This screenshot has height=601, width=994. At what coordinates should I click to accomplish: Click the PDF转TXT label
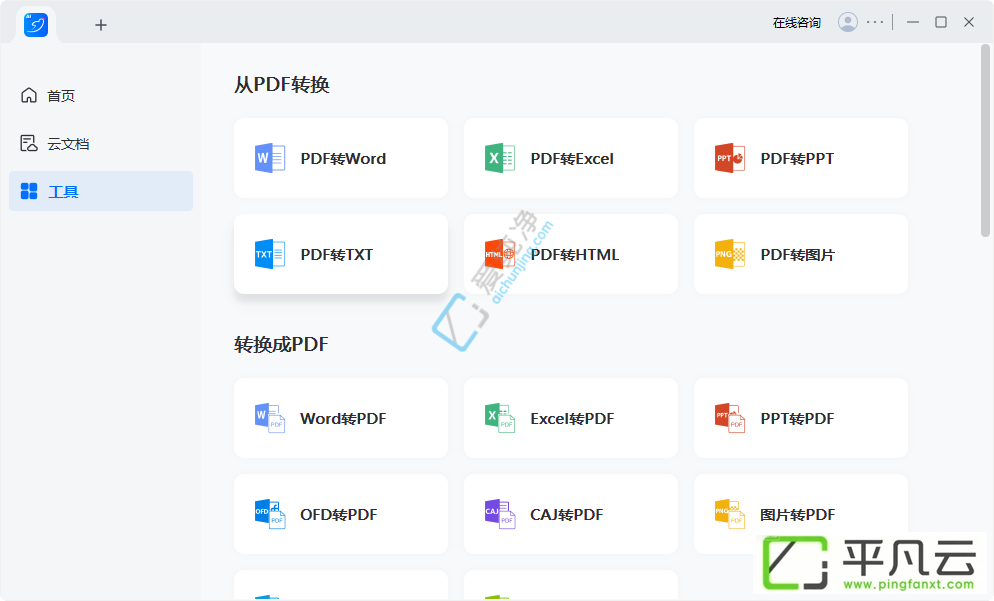point(337,254)
